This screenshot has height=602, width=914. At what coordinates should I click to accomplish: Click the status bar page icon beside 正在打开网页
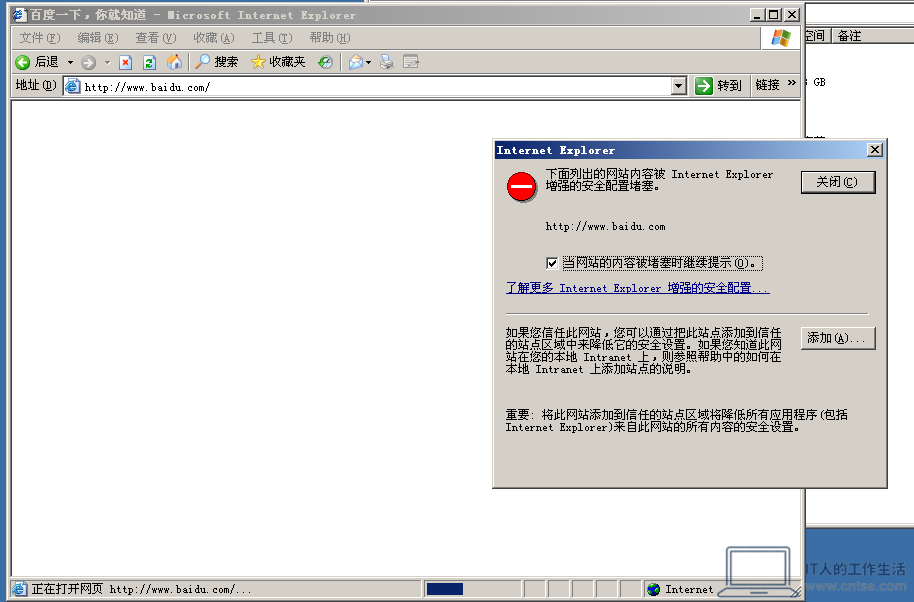click(x=19, y=589)
